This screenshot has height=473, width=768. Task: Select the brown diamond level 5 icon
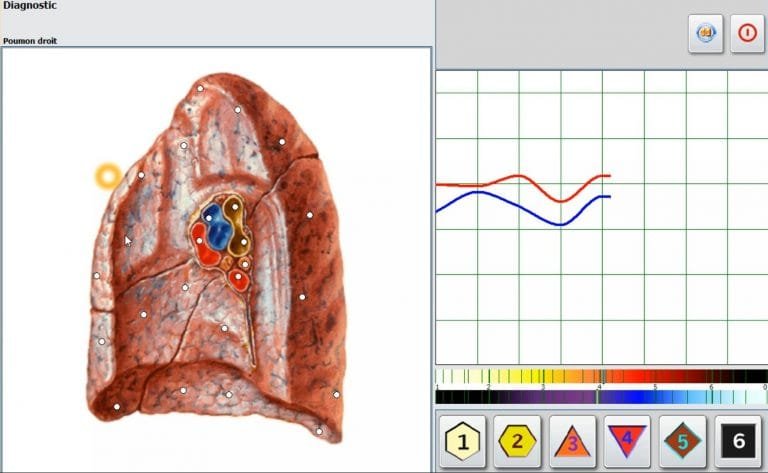tap(682, 440)
